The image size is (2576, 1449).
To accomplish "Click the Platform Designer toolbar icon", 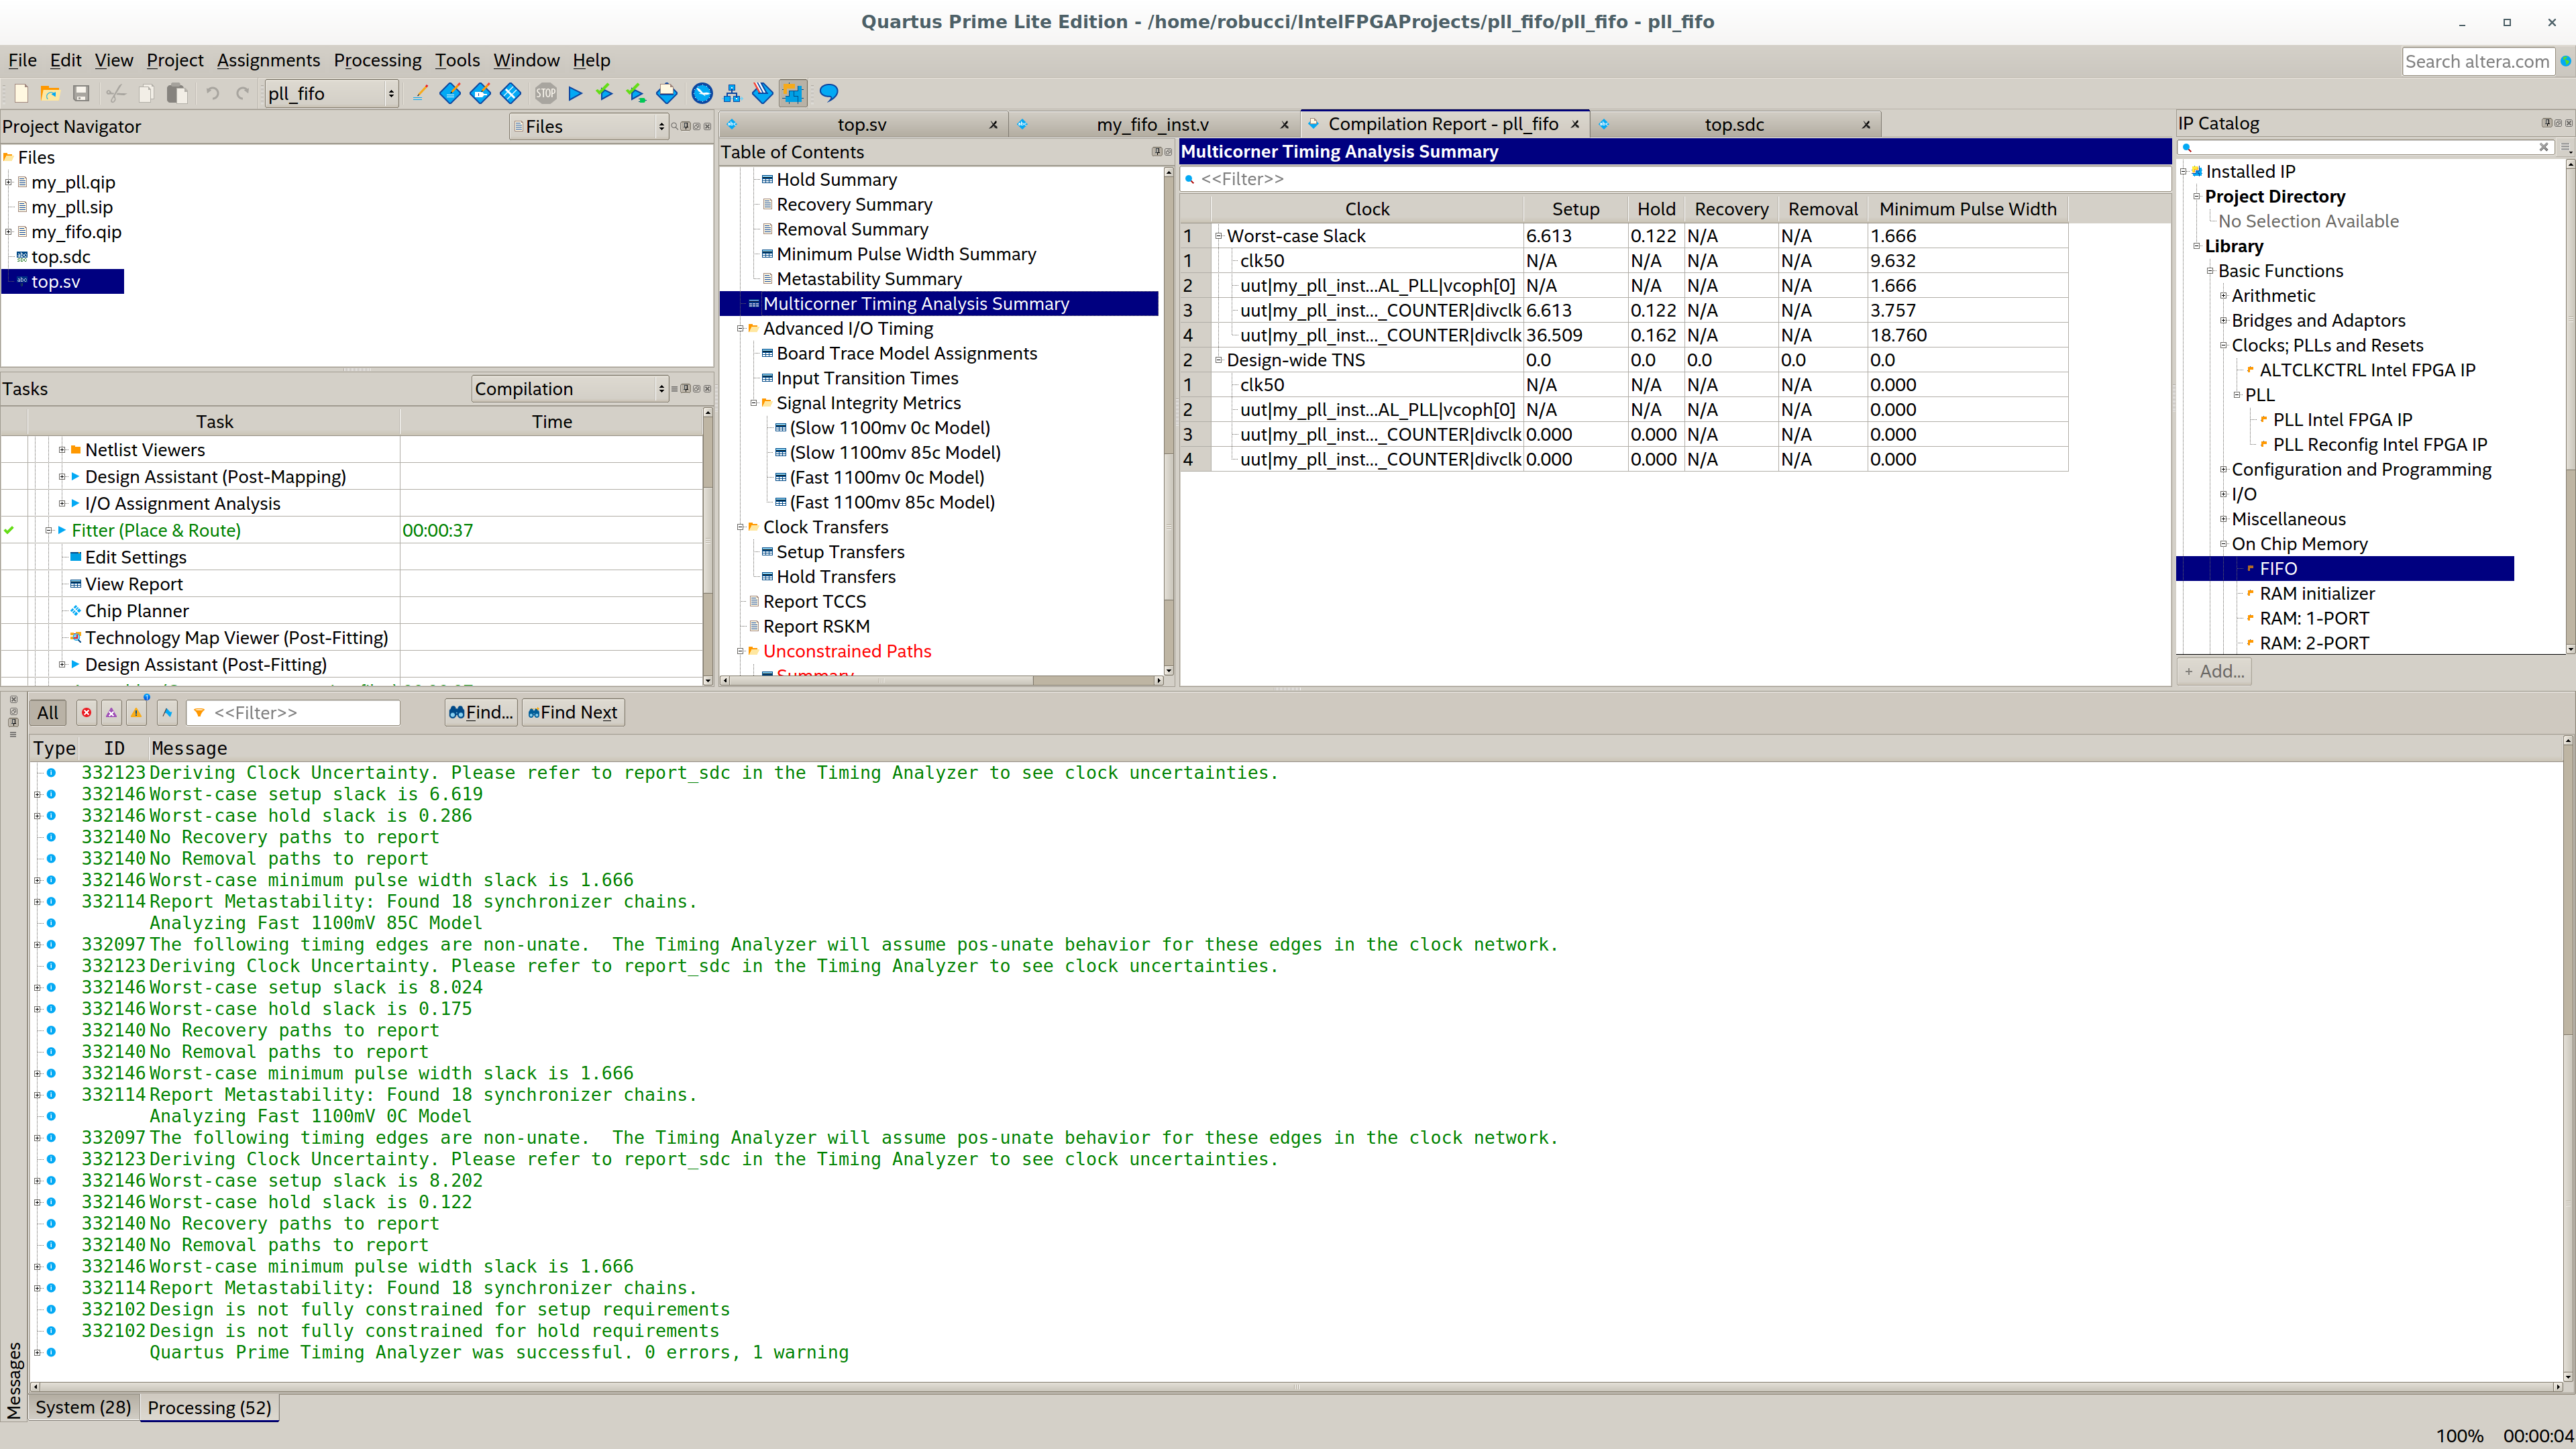I will click(793, 93).
